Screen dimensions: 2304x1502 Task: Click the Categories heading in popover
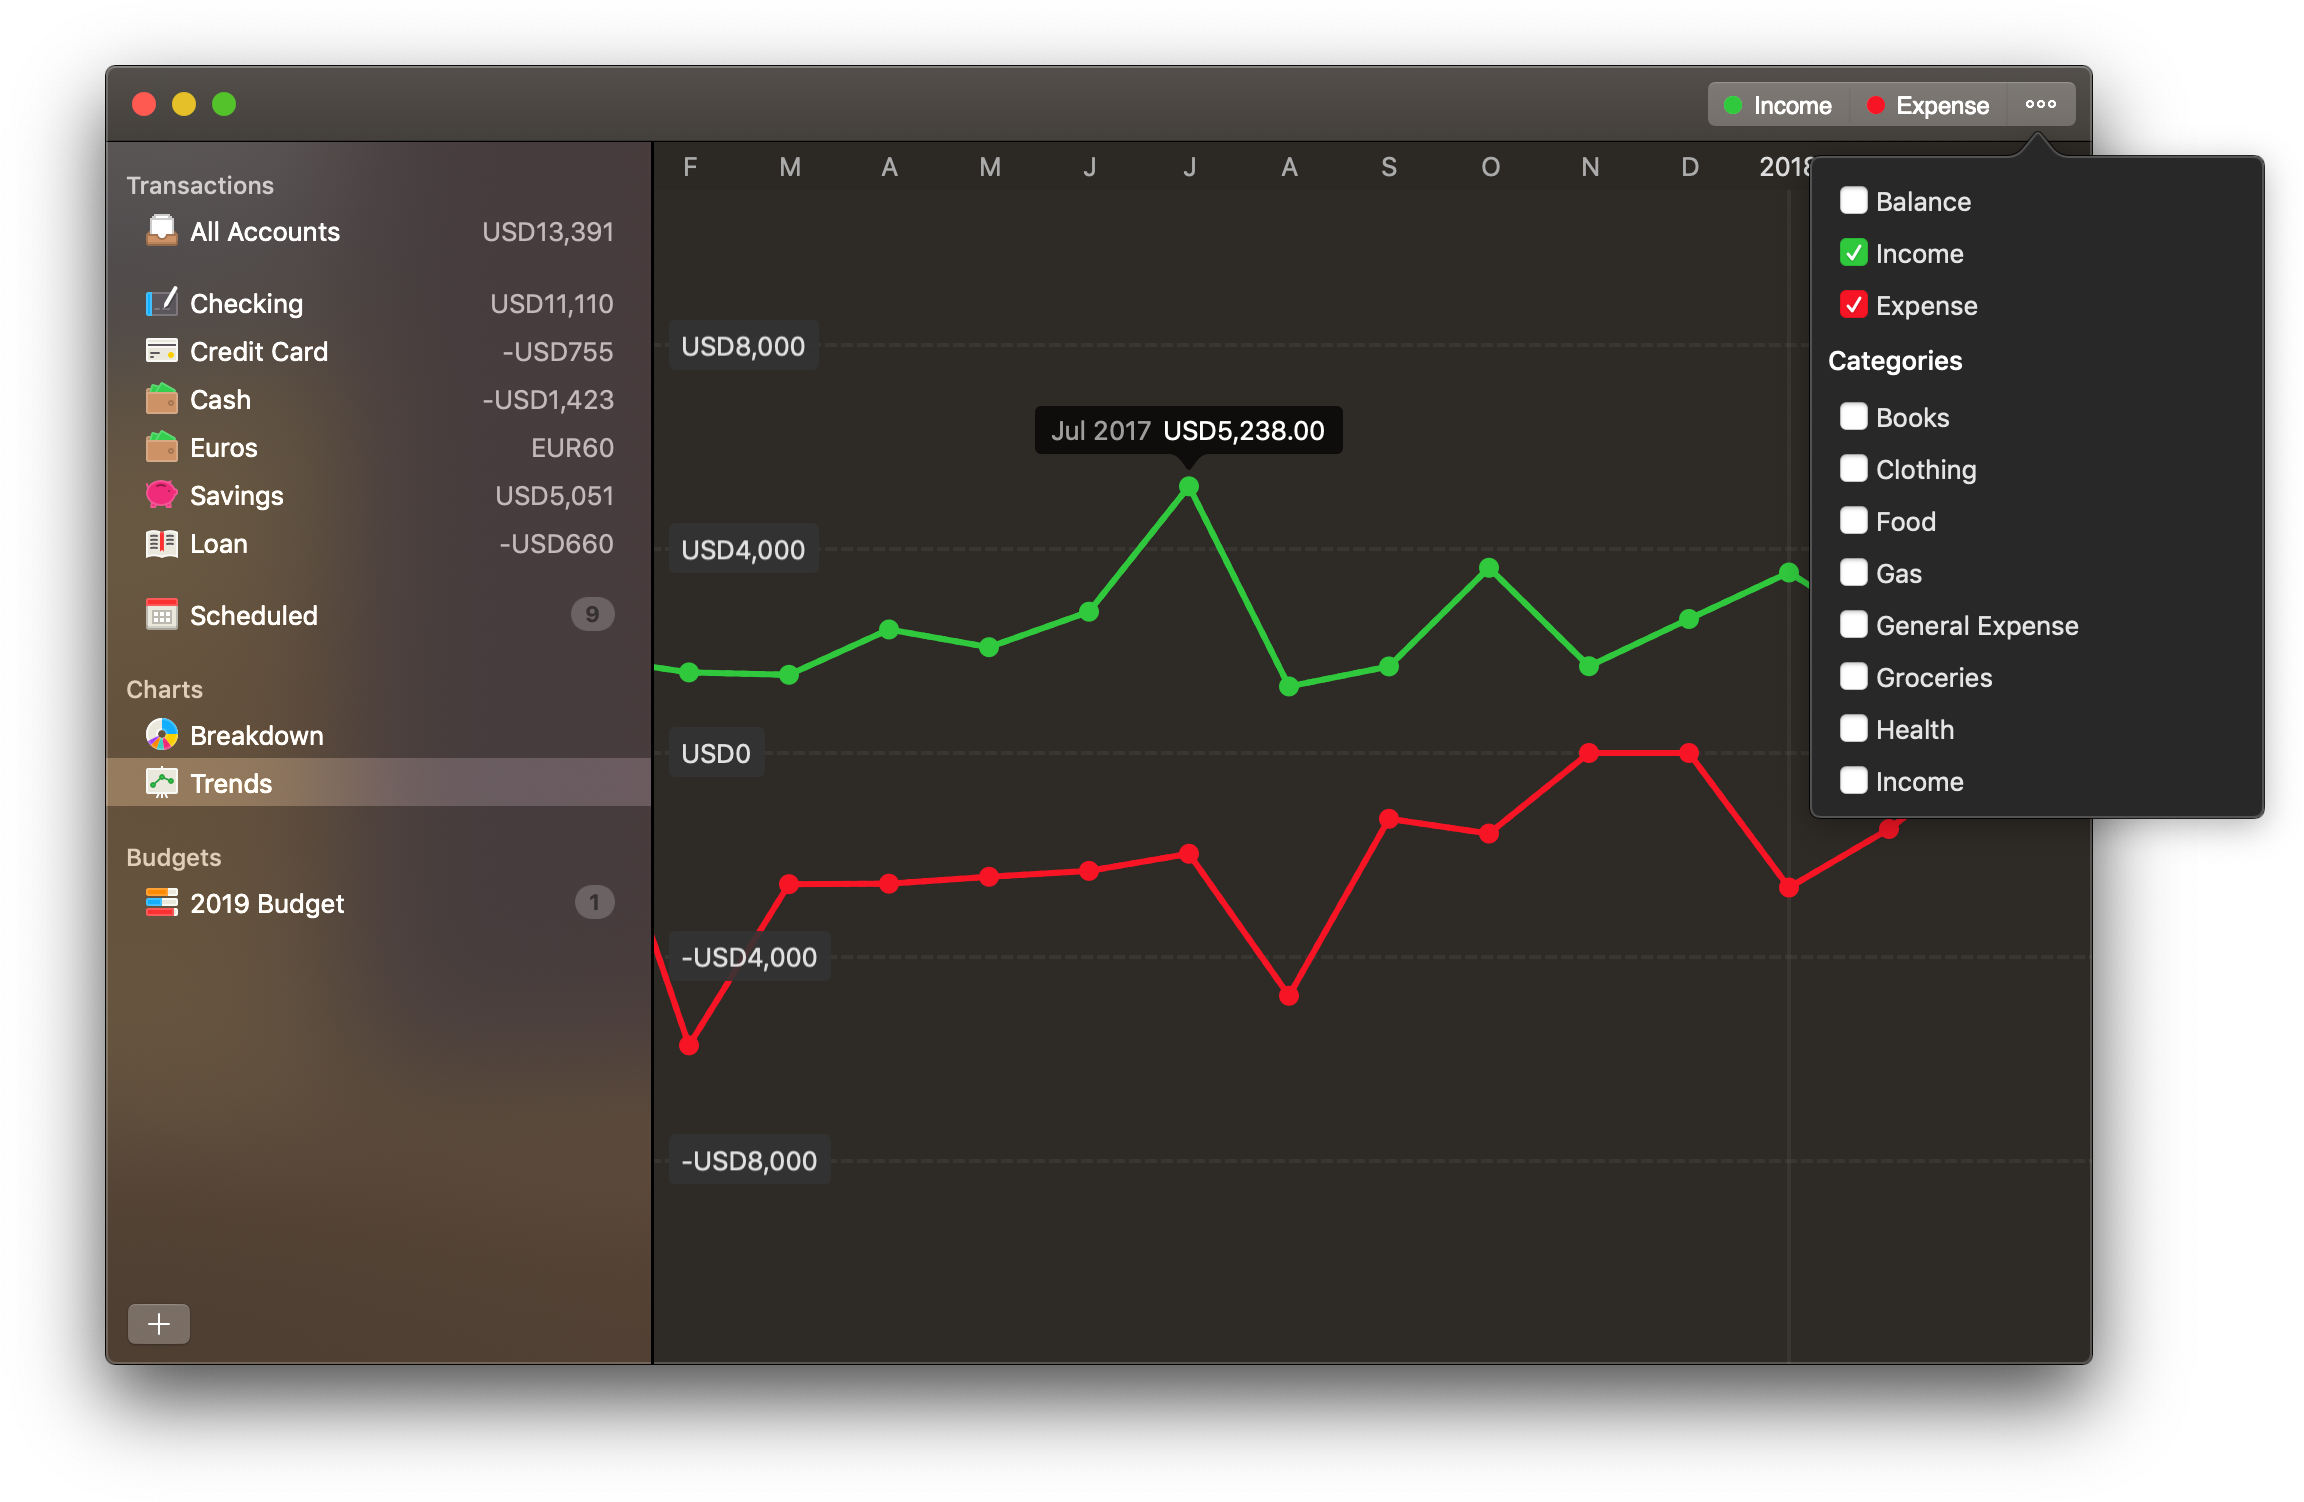[1894, 361]
